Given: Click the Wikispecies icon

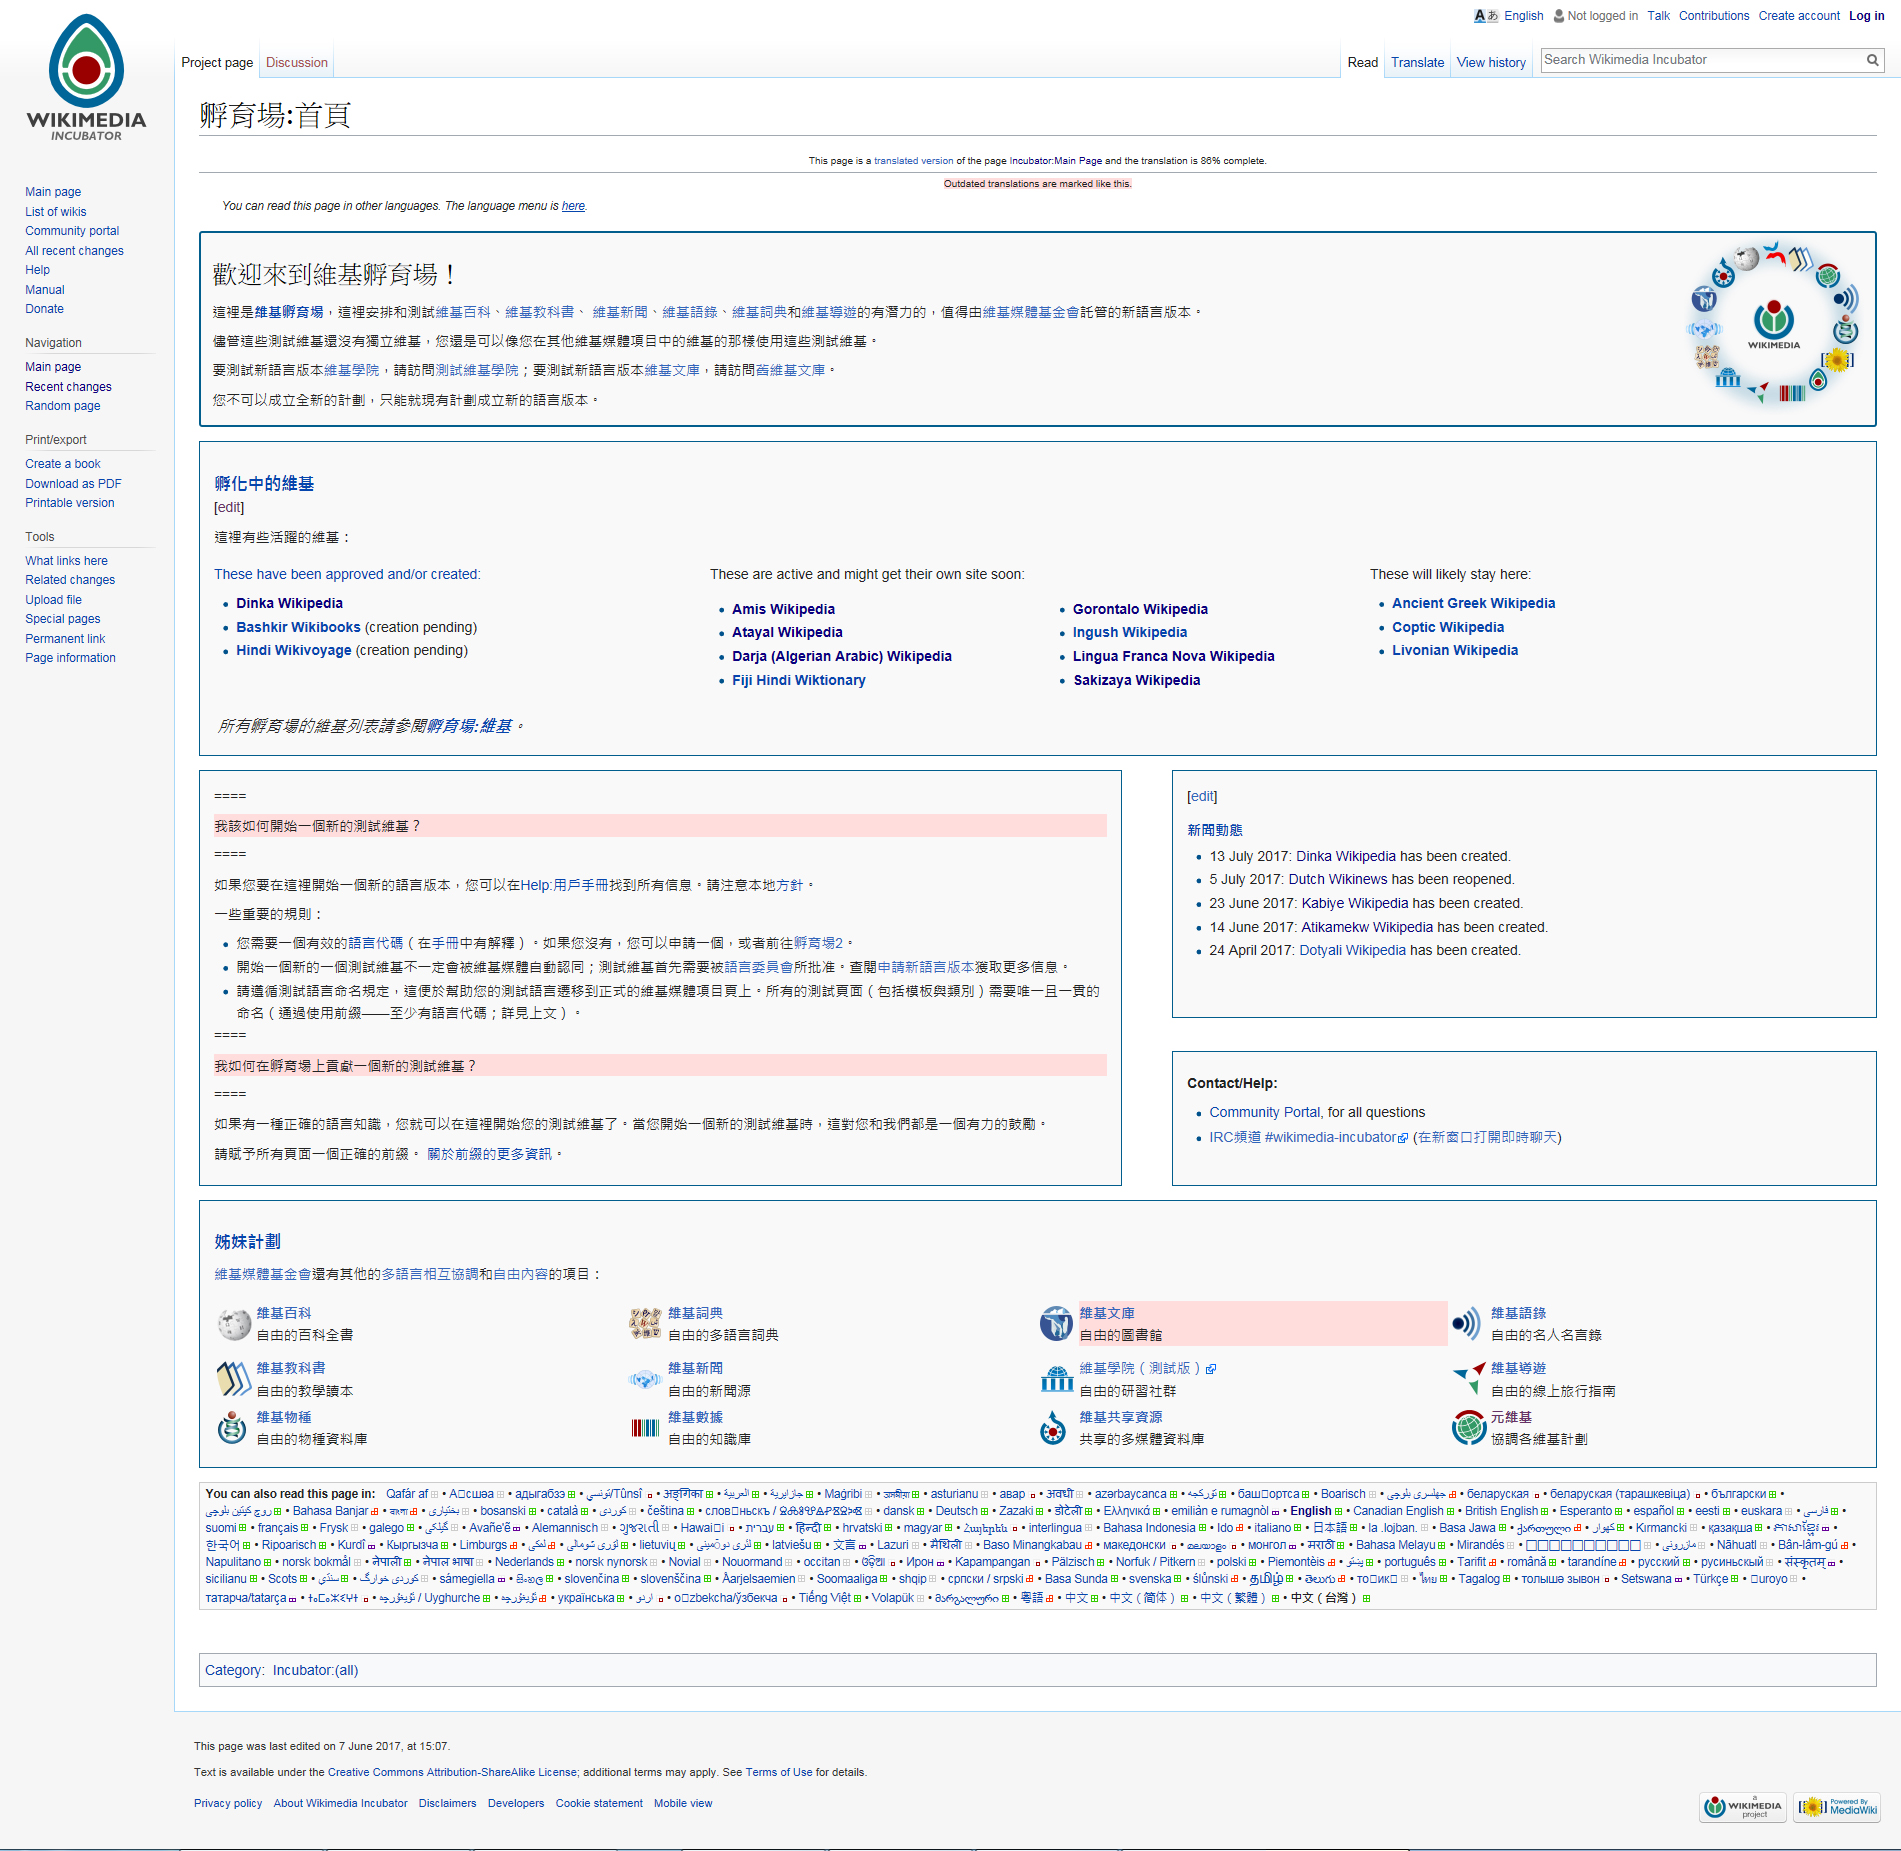Looking at the screenshot, I should click(x=232, y=1428).
